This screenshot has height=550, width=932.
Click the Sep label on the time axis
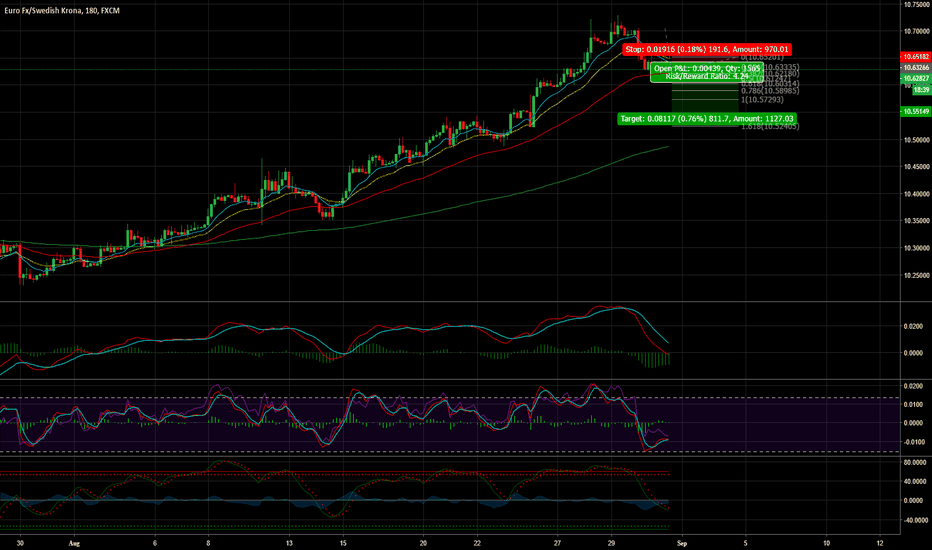tap(682, 543)
